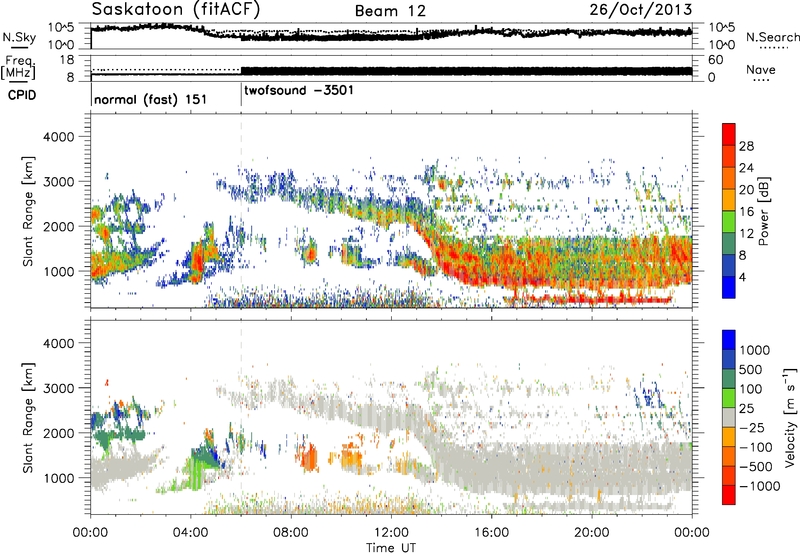Screen dimensions: 800x554
Task: Click the '08:00' time tick label
Action: pyautogui.click(x=290, y=533)
